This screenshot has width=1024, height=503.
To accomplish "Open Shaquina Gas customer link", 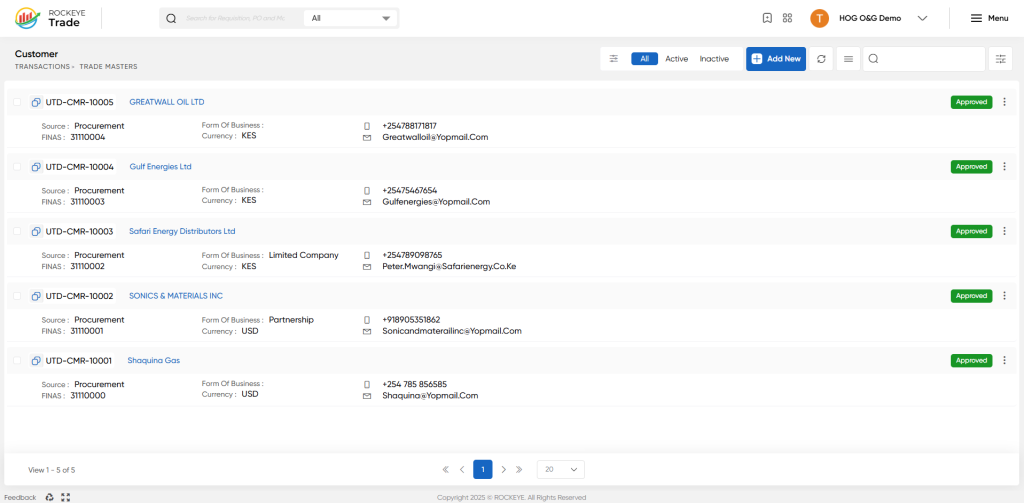I will click(x=153, y=361).
